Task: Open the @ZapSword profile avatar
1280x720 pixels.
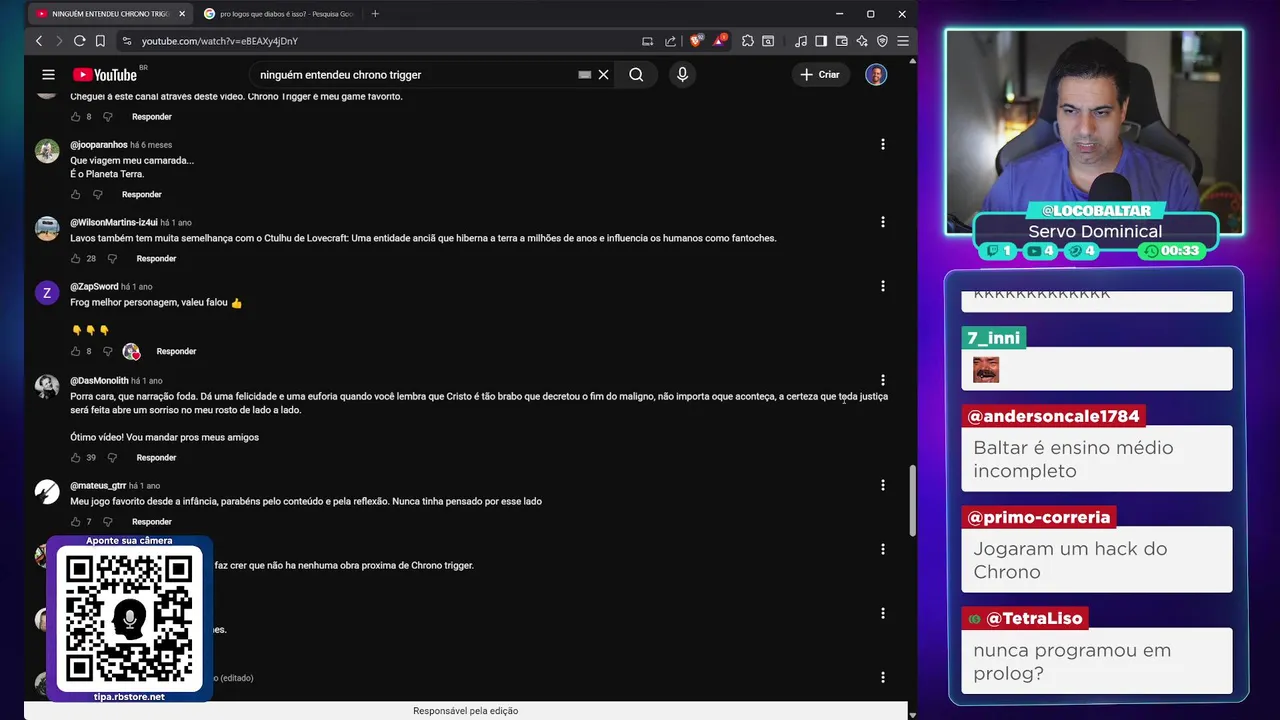Action: 47,293
